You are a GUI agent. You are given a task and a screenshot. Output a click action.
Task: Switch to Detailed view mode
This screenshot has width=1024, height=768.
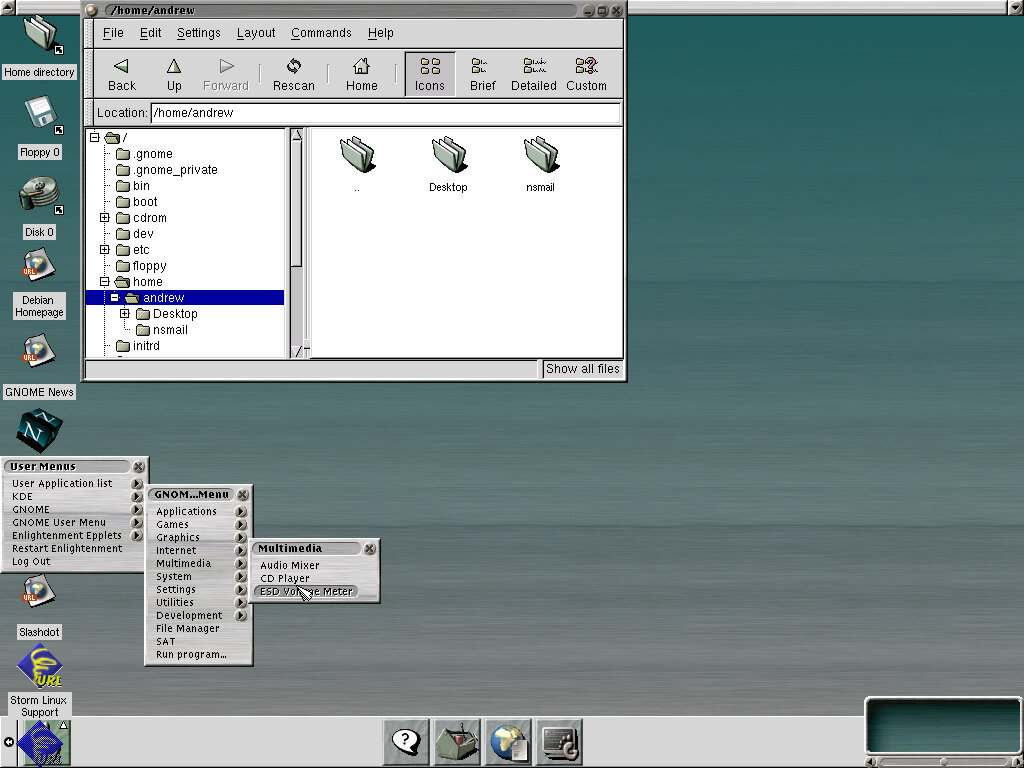(x=533, y=74)
